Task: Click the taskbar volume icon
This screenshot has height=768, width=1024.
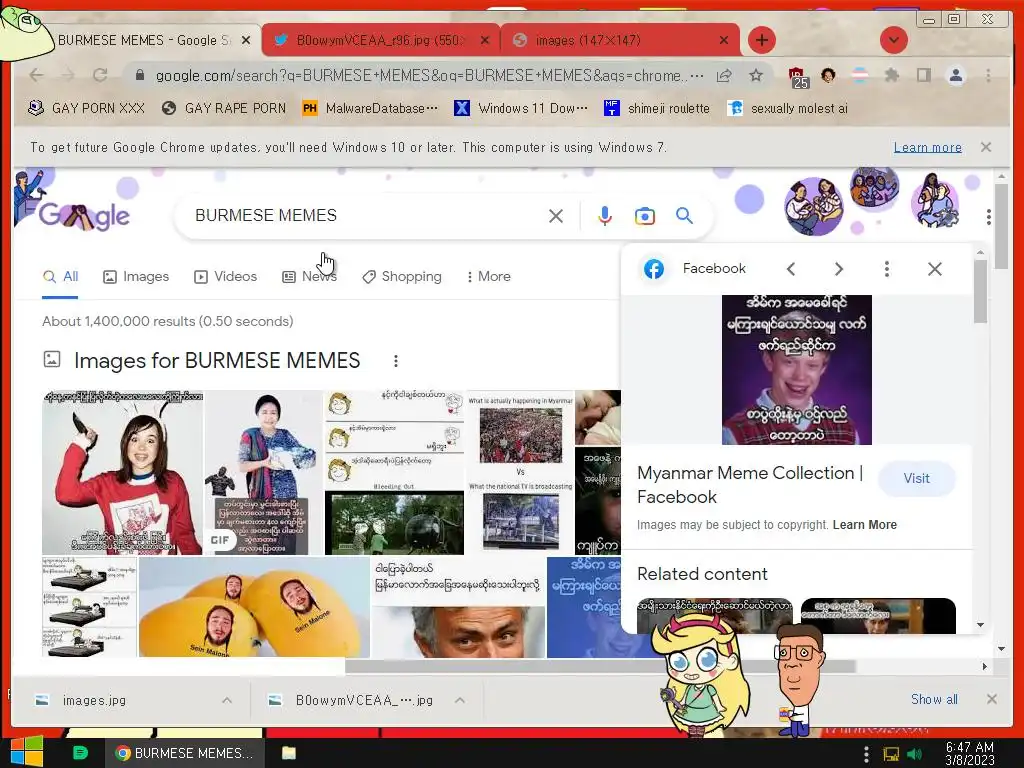Action: point(914,754)
